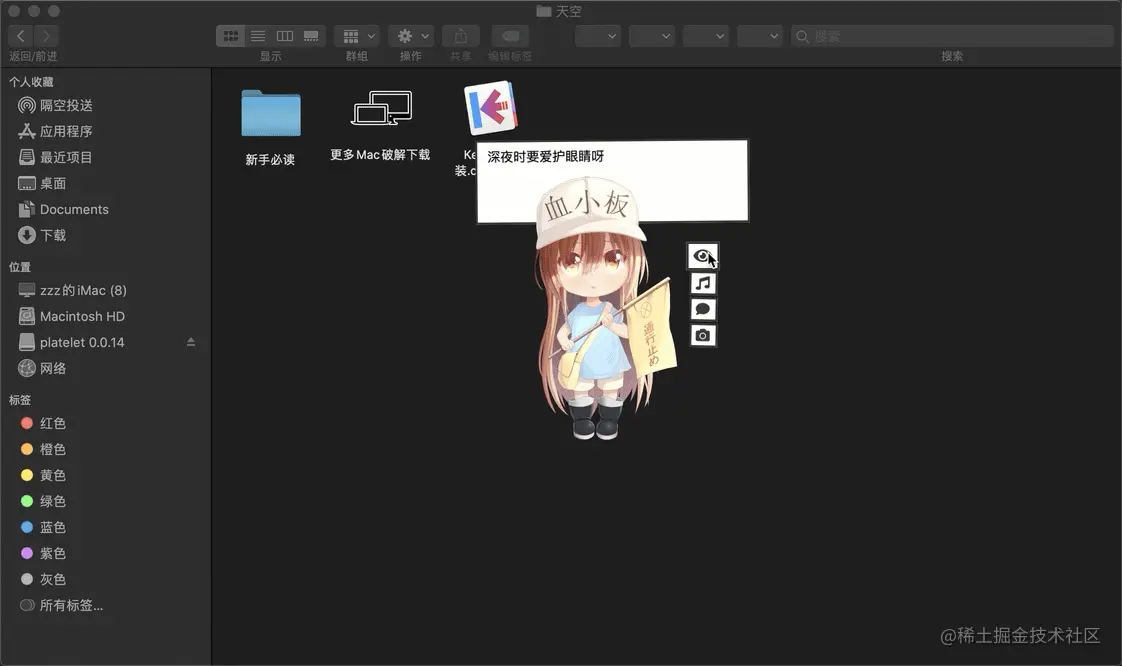Open the 群组 grouping dropdown

tap(356, 36)
